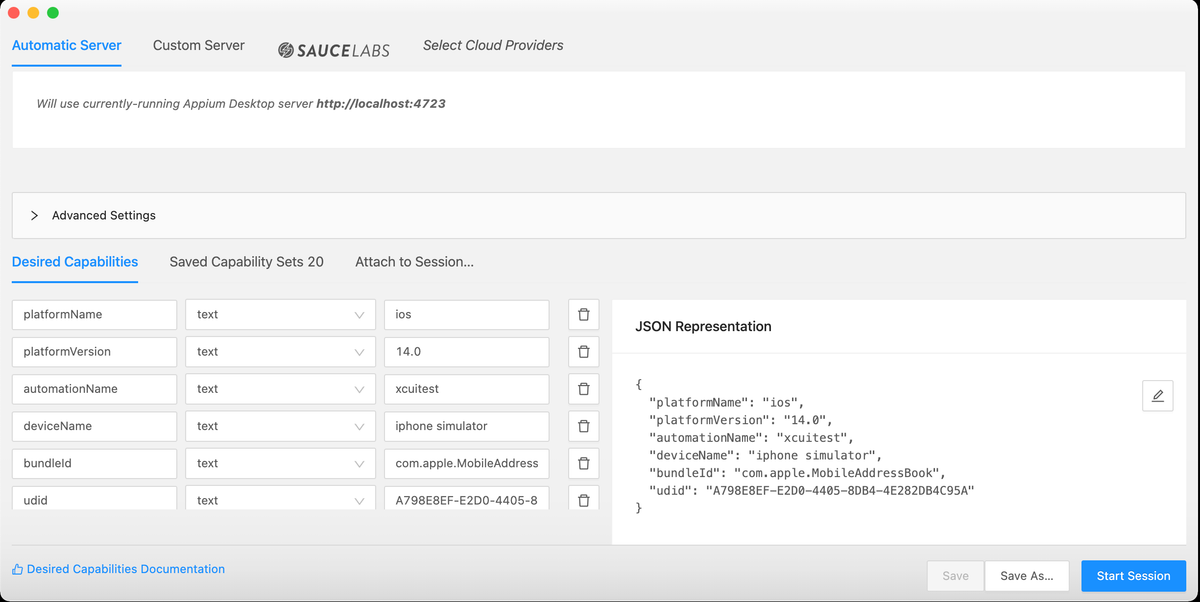
Task: Open the Saved Capability Sets tab
Action: click(246, 261)
